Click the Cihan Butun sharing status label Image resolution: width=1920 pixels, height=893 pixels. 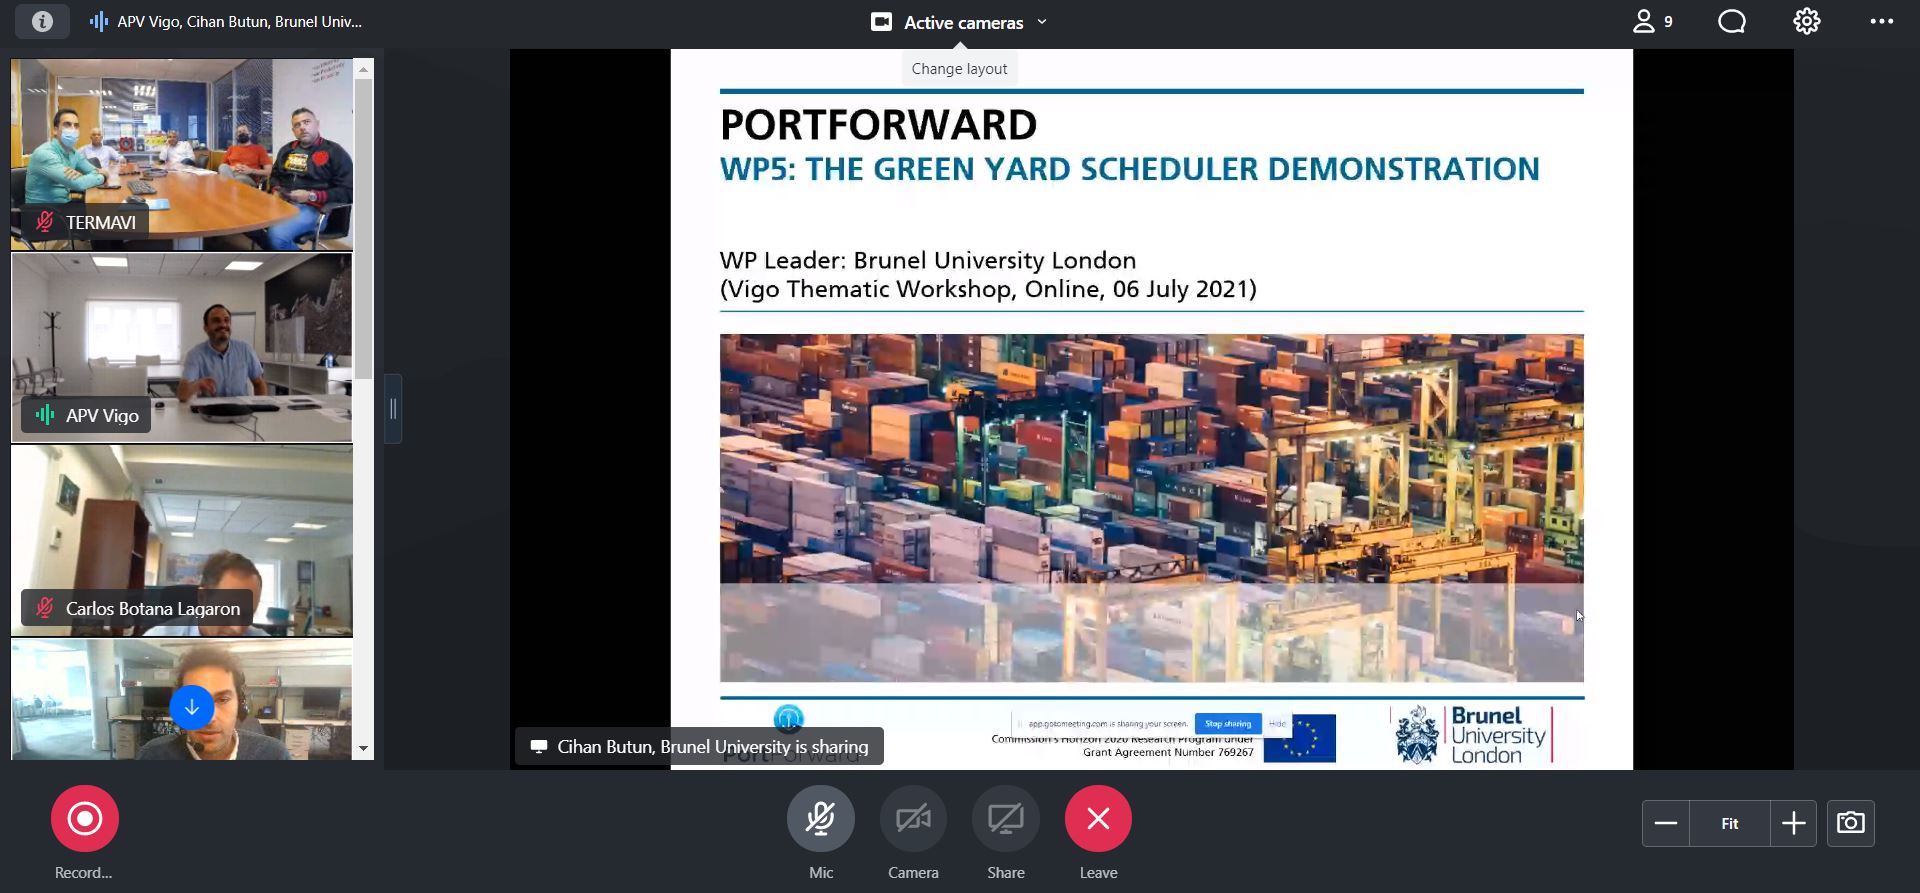point(699,746)
